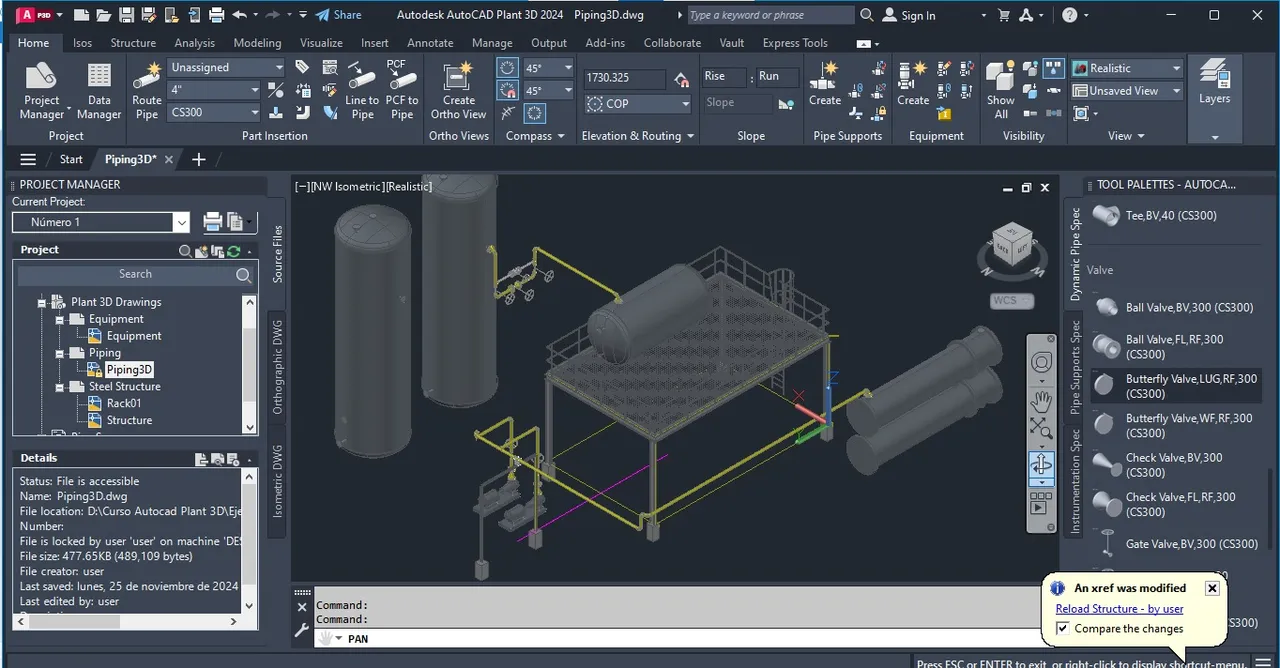Viewport: 1280px width, 668px height.
Task: Click the Sign In button
Action: pos(909,15)
